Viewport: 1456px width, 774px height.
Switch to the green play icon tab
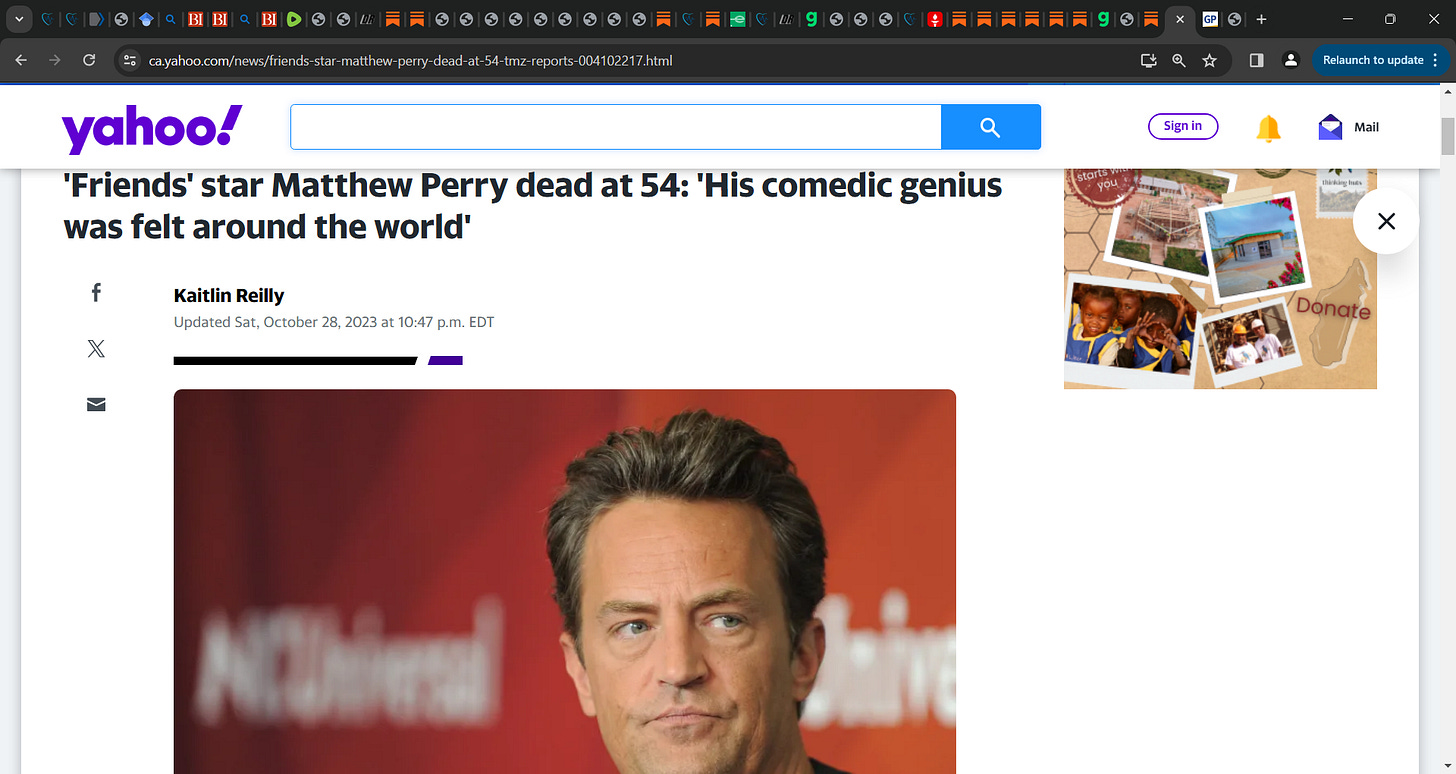click(294, 19)
